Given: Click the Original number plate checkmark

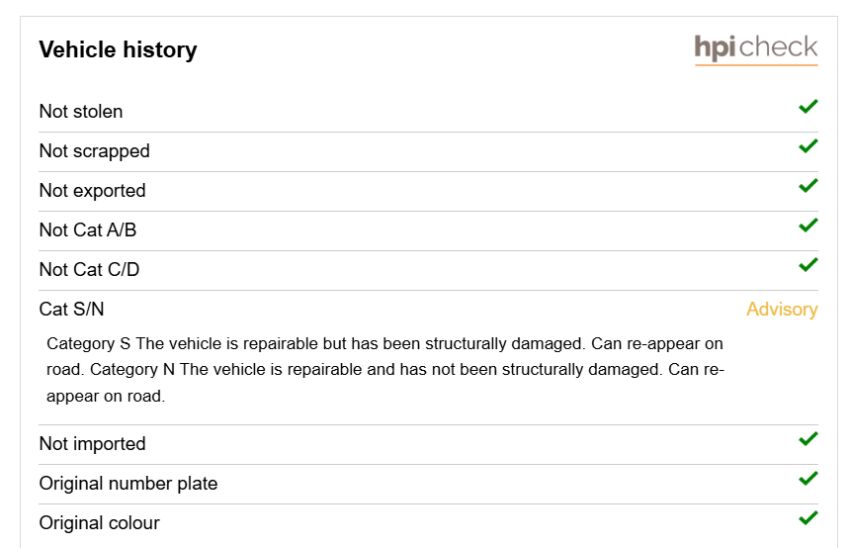Looking at the screenshot, I should coord(808,479).
